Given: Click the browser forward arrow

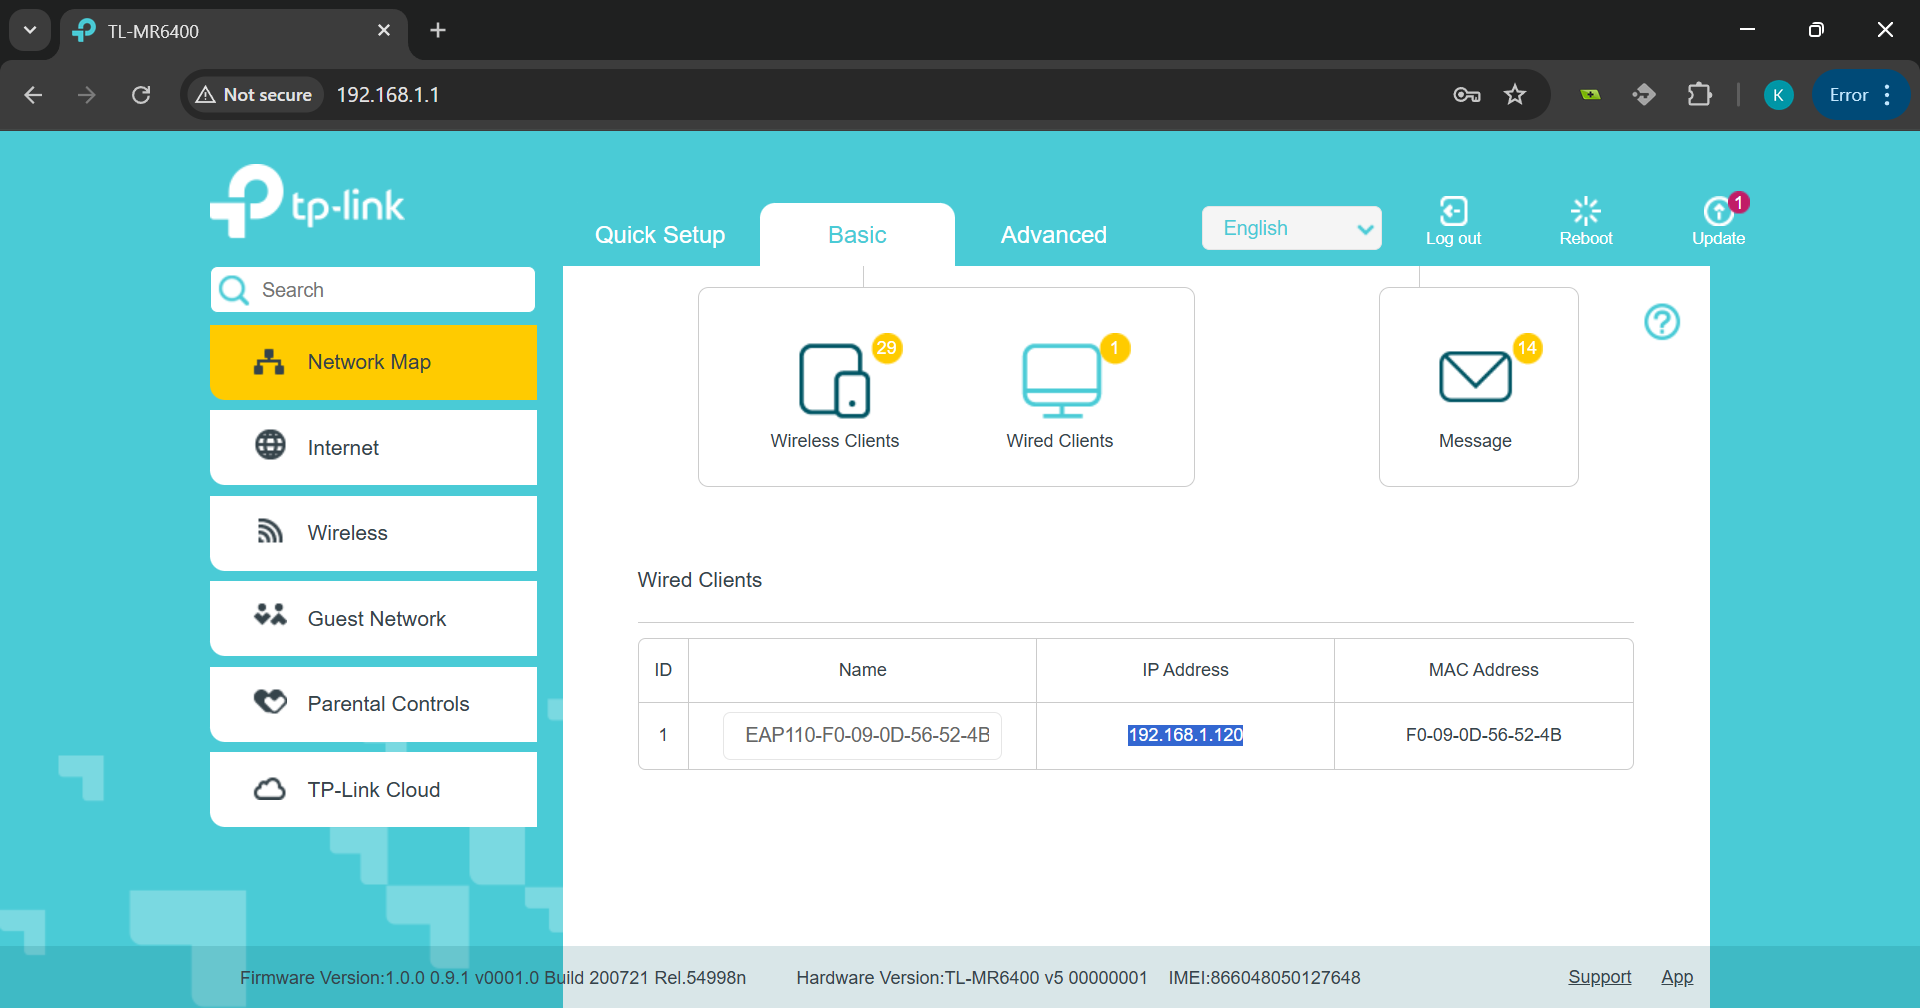Looking at the screenshot, I should tap(87, 95).
